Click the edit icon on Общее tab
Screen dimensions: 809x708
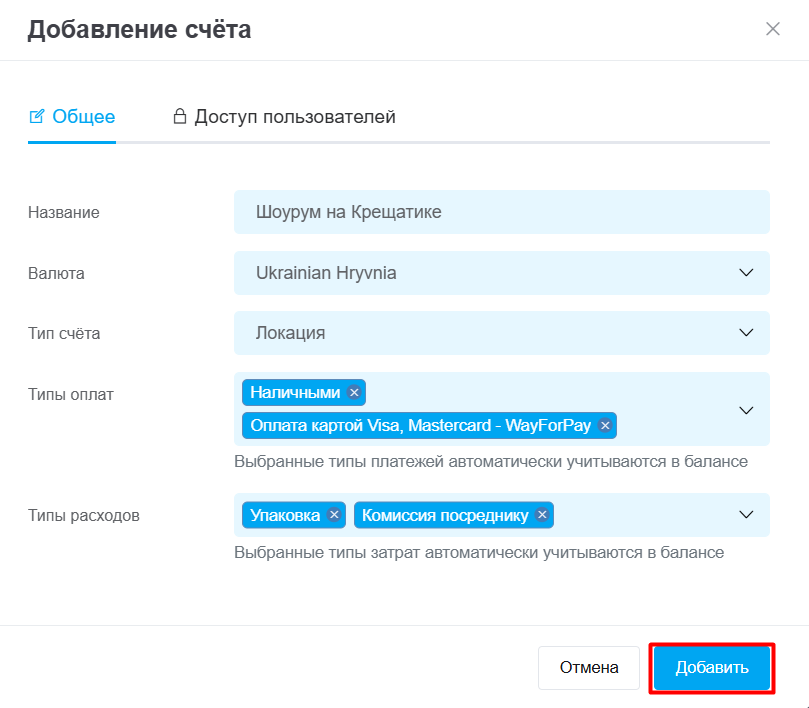point(37,117)
